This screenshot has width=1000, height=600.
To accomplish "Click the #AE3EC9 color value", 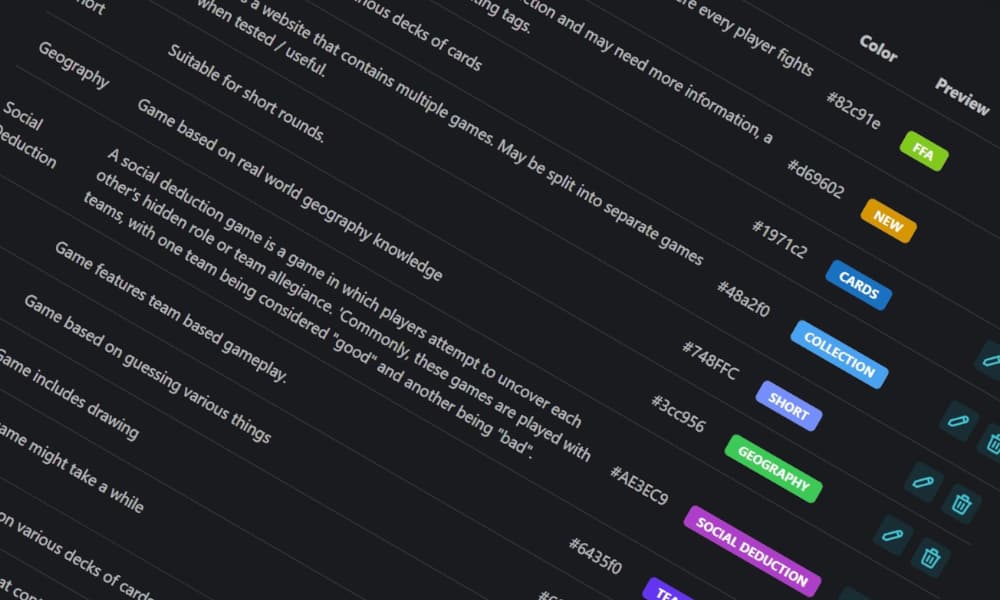I will pos(639,485).
